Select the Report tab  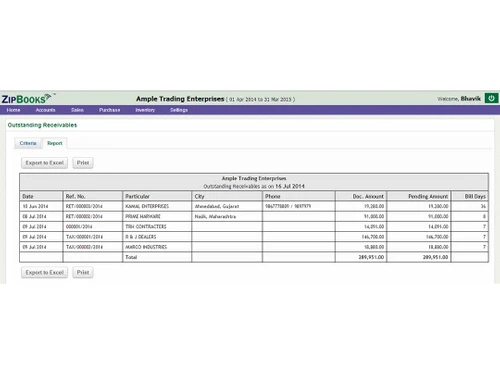(55, 143)
